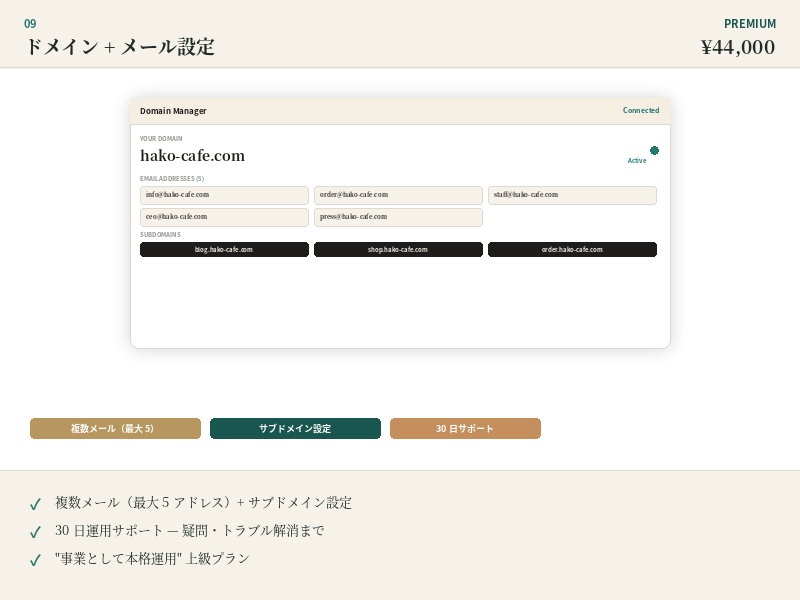This screenshot has height=600, width=800.
Task: Click the ドメイン＋メール設定 heading
Action: (120, 47)
